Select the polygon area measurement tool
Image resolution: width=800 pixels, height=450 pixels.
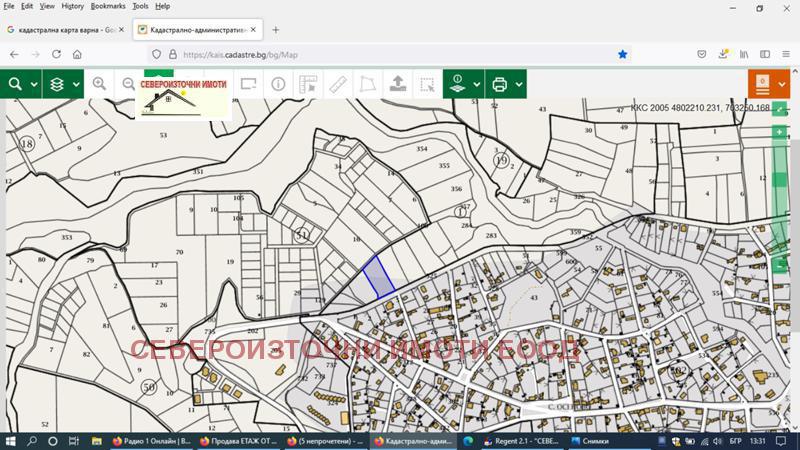pyautogui.click(x=368, y=84)
